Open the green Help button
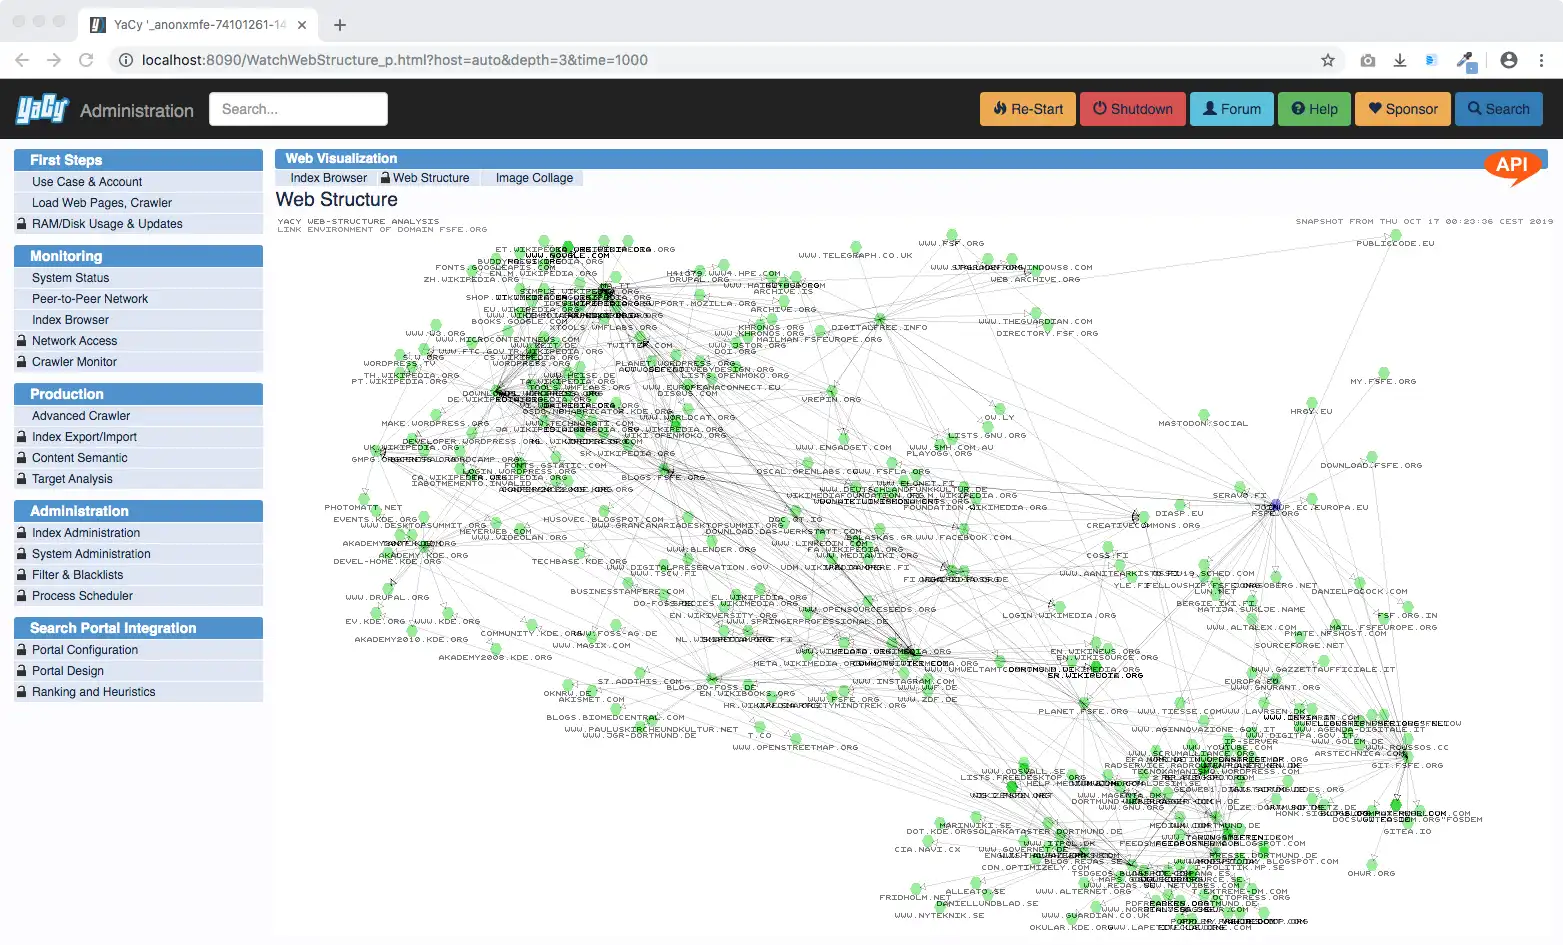This screenshot has width=1563, height=945. pos(1314,109)
